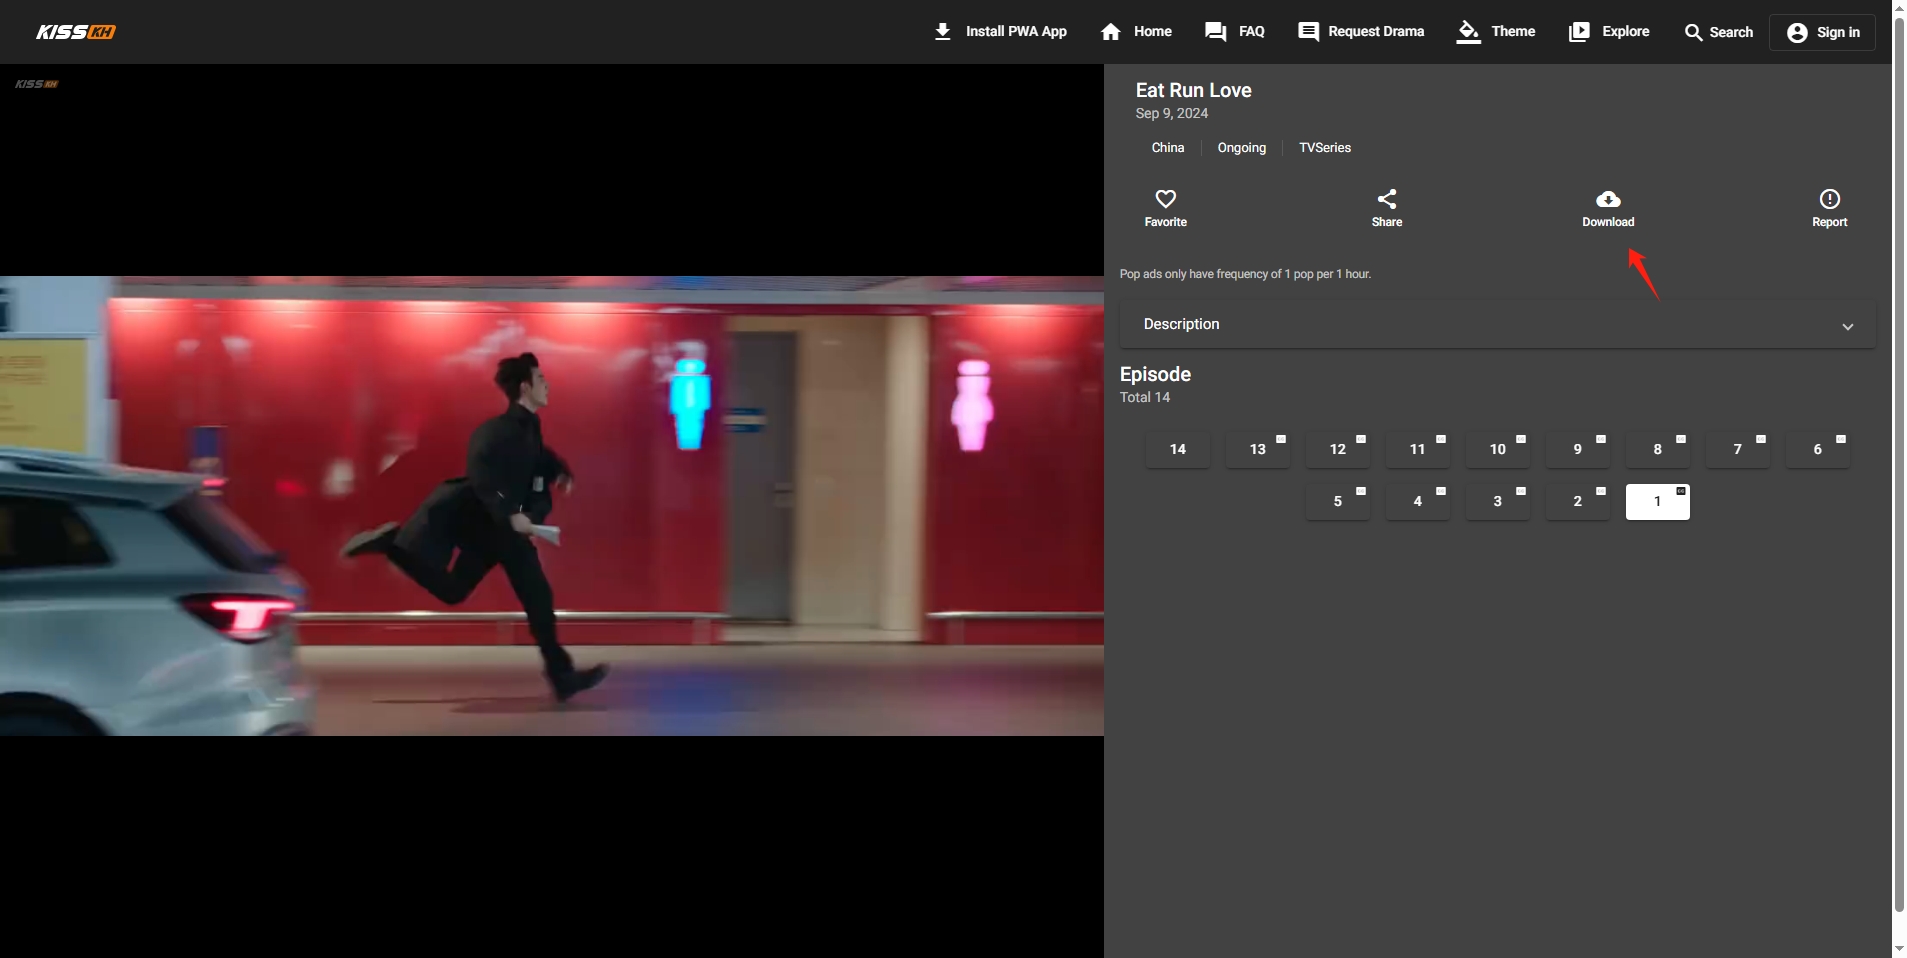Play episode 7
Image resolution: width=1907 pixels, height=958 pixels.
1737,449
